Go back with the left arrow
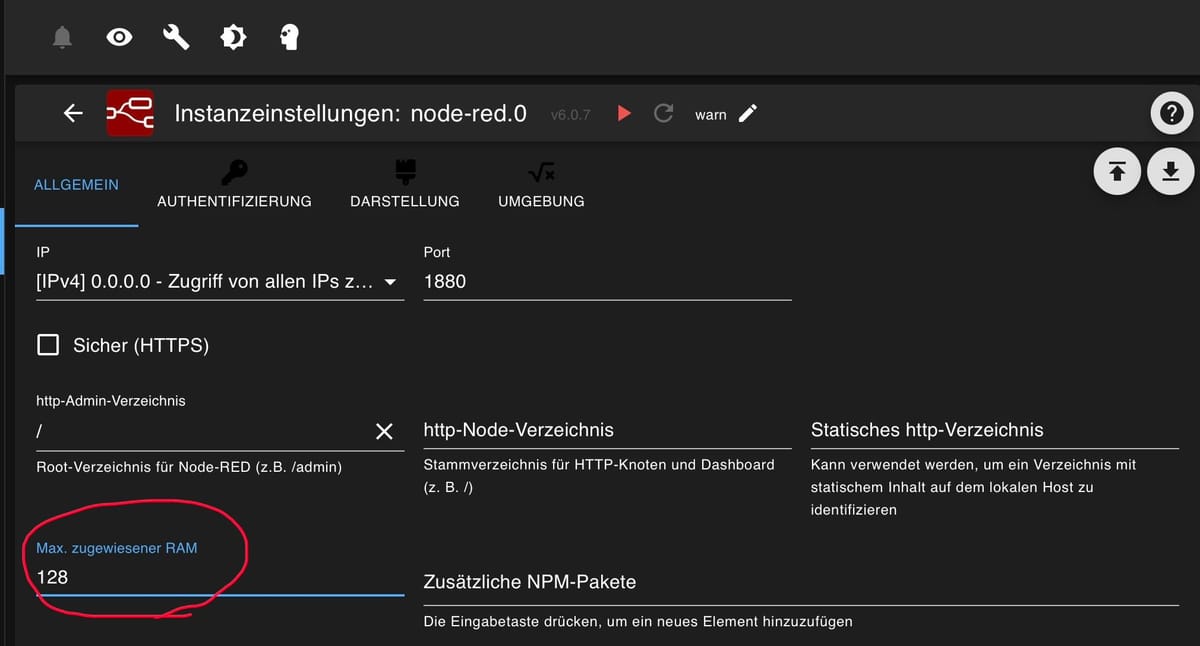 (73, 113)
